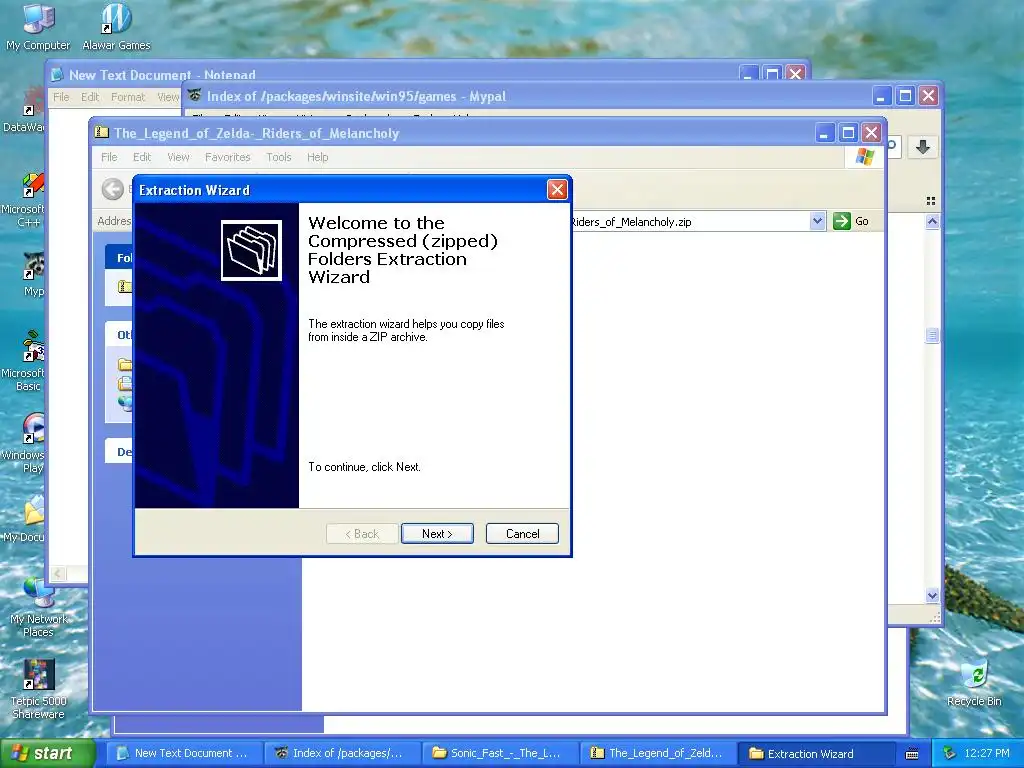Click the Windows flag logo in Explorer
The image size is (1024, 768).
(864, 157)
